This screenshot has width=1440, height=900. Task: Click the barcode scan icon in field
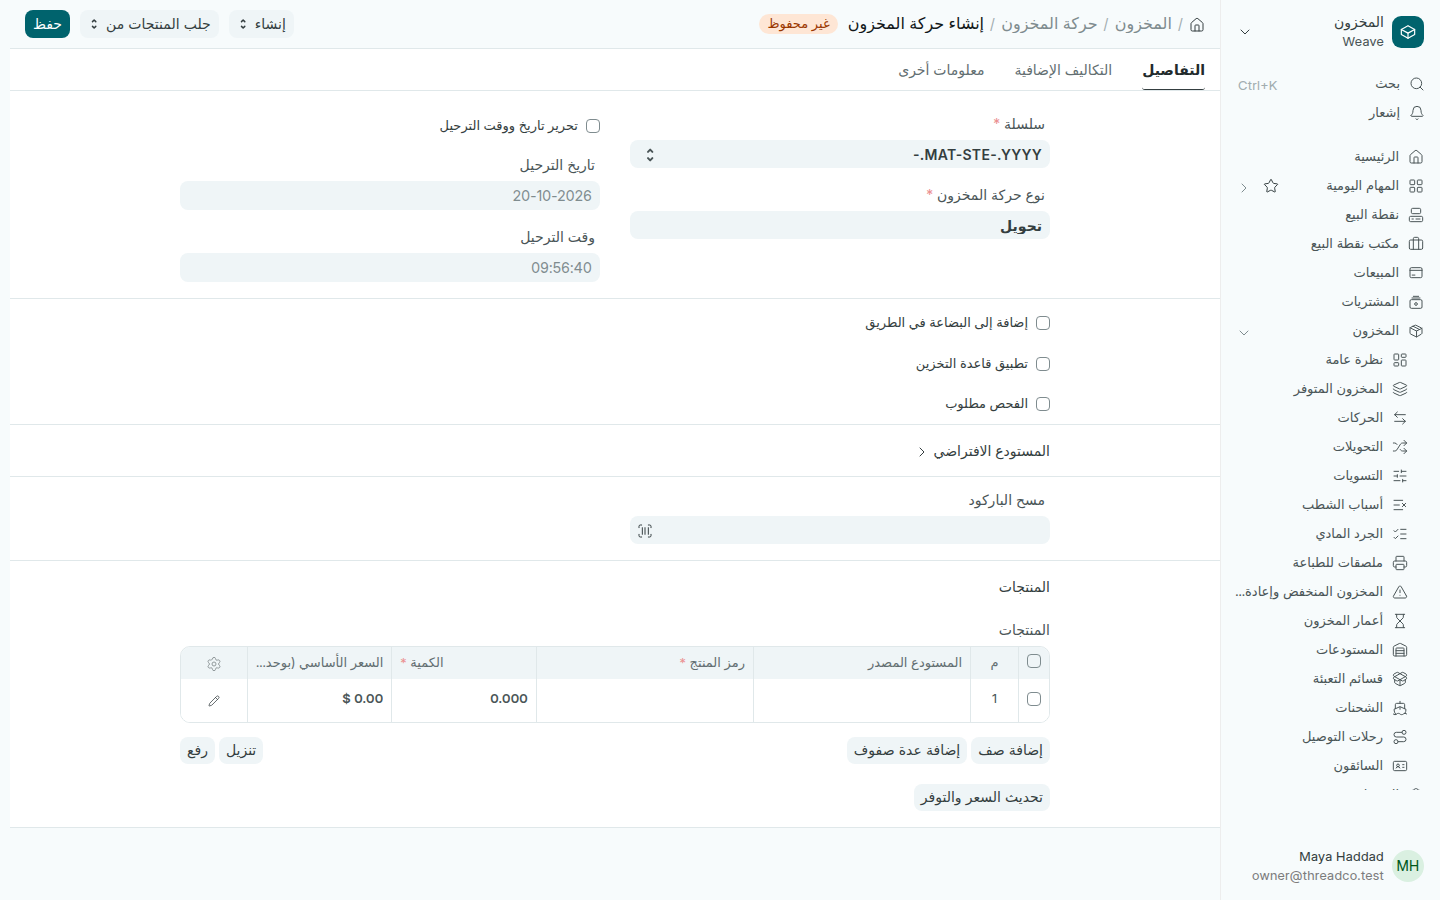(645, 531)
